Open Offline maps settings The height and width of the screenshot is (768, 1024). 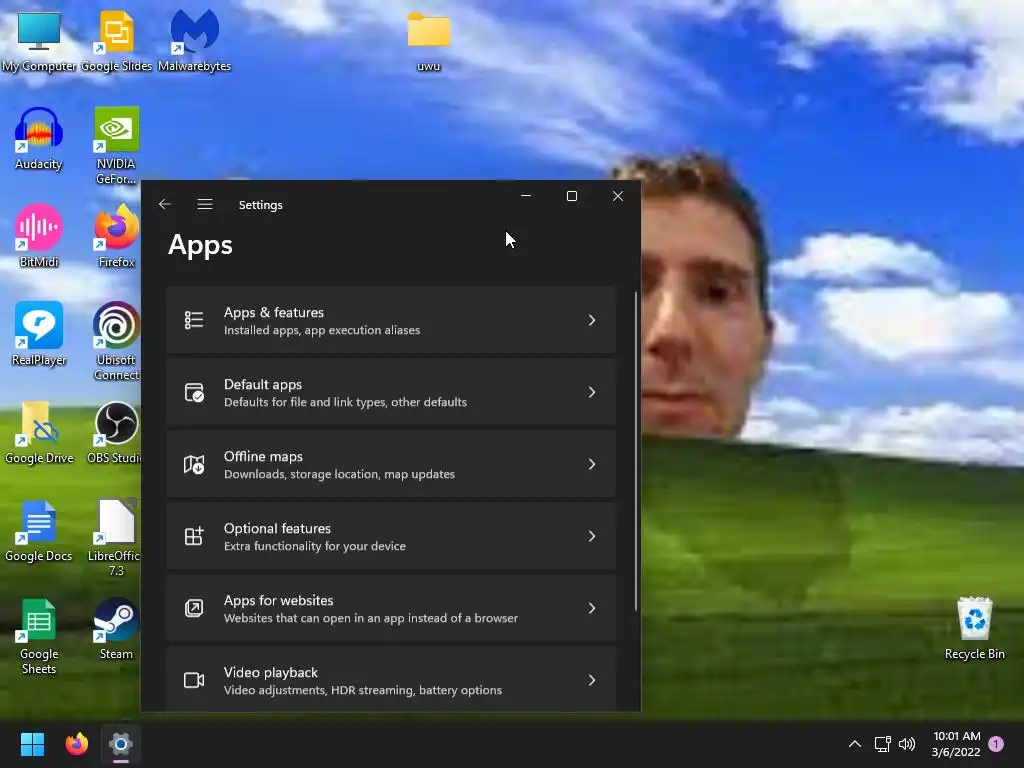pyautogui.click(x=391, y=464)
